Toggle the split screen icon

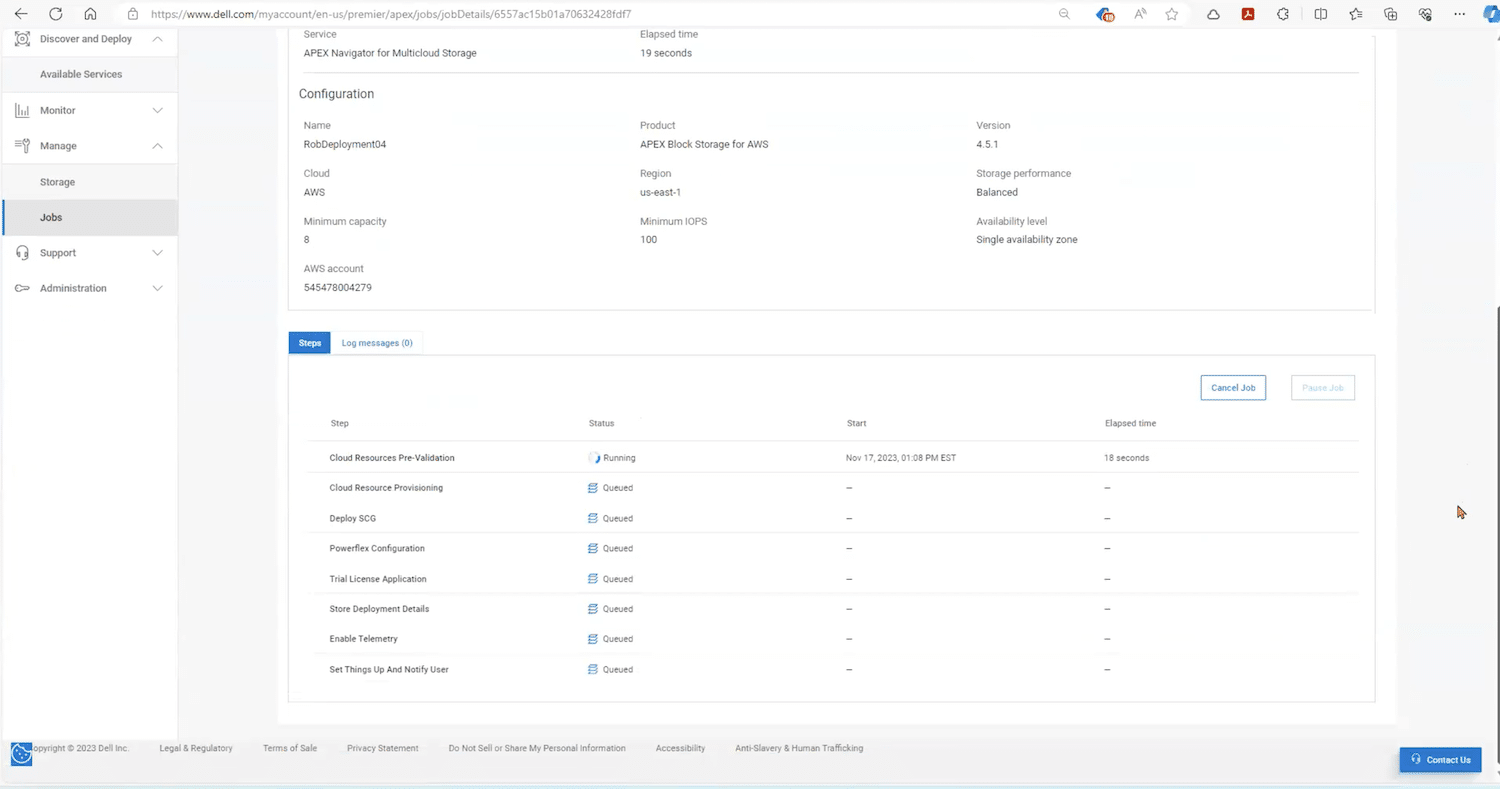[1321, 14]
